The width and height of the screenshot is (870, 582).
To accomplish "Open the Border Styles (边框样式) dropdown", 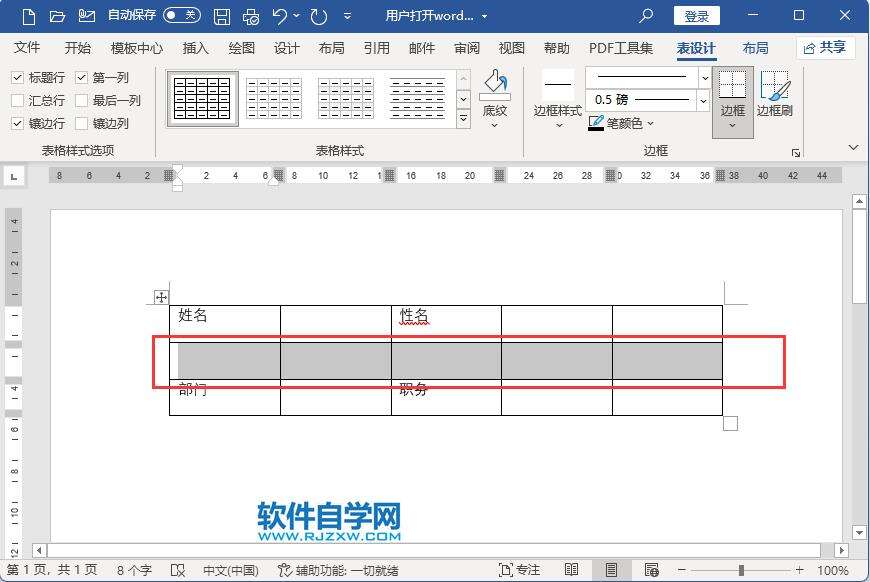I will 557,124.
